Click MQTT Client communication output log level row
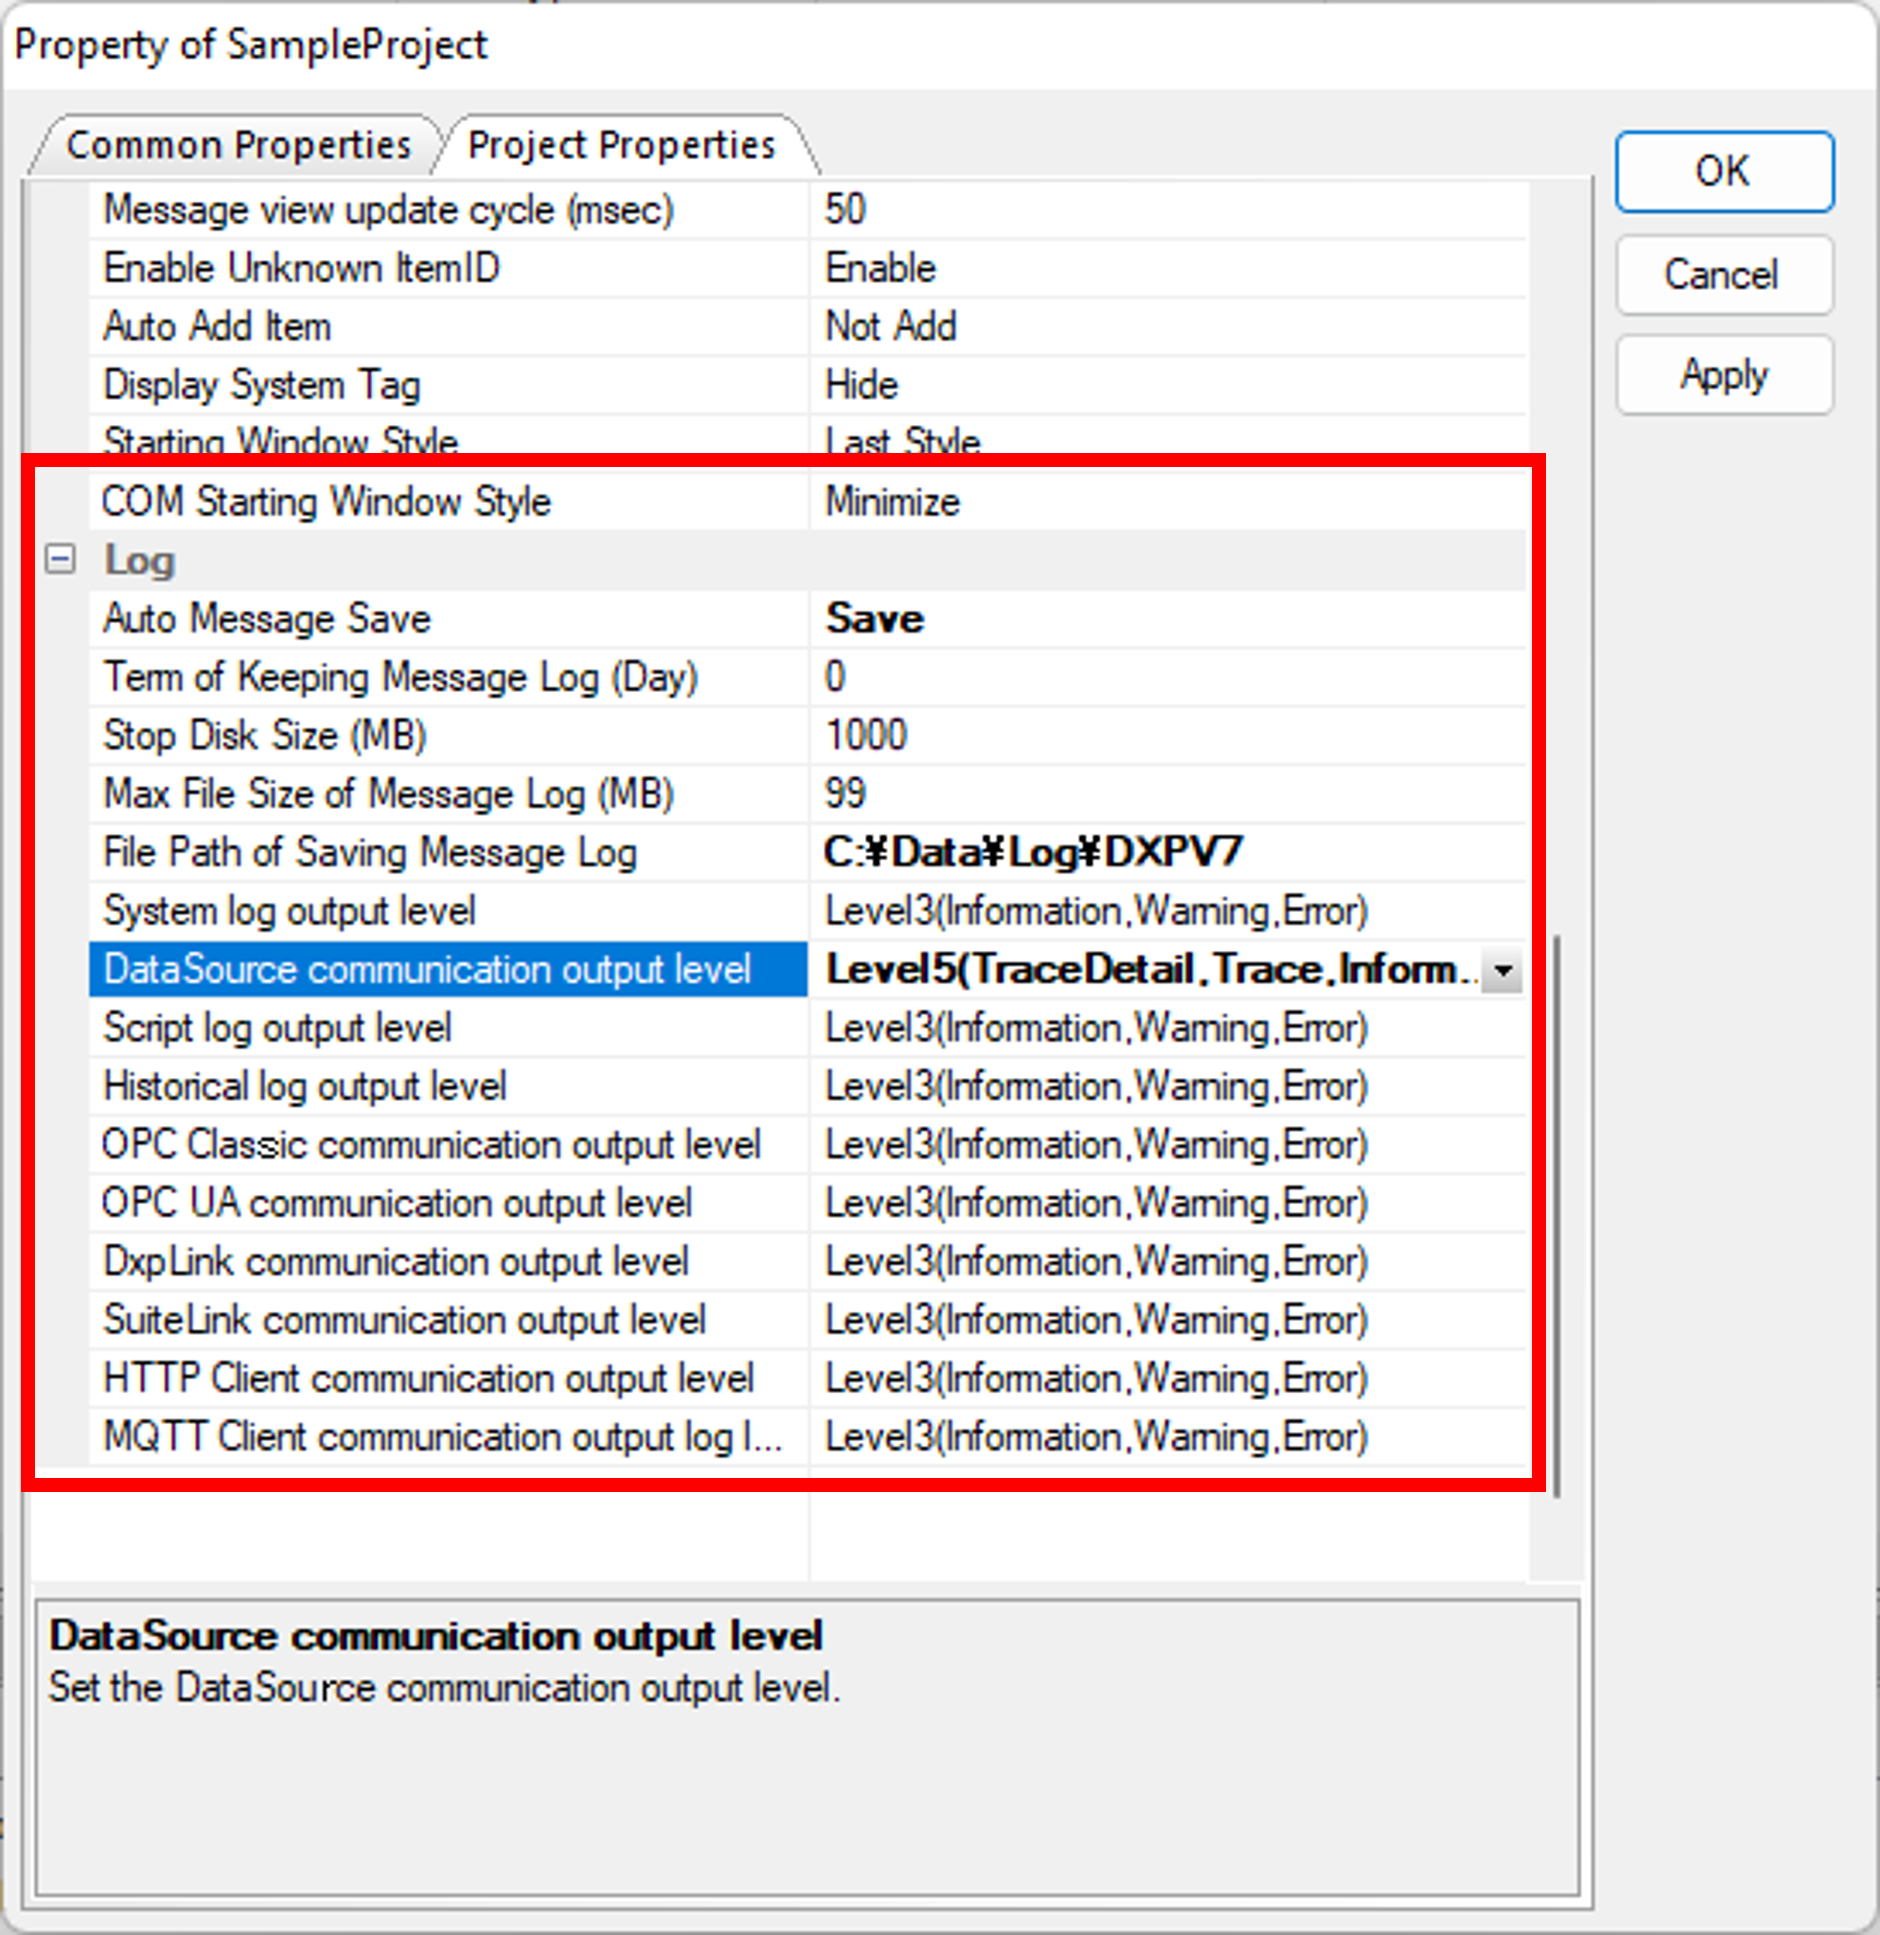The image size is (1880, 1935). coord(440,1437)
